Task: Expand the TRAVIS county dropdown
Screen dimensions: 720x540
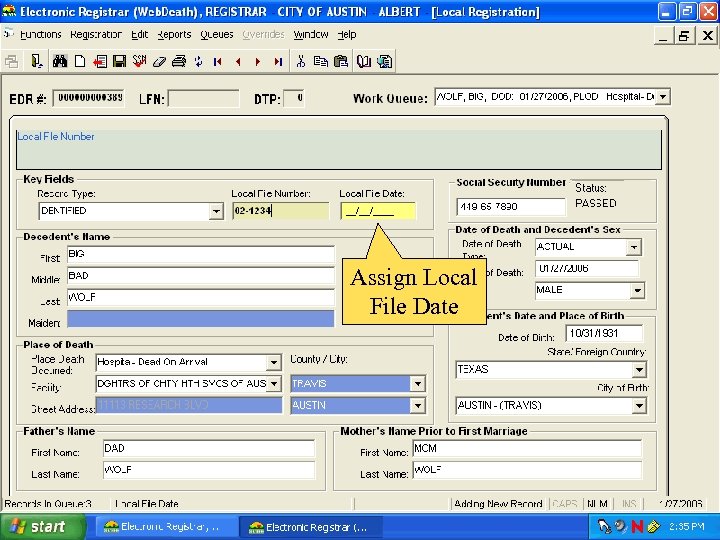Action: pyautogui.click(x=417, y=383)
